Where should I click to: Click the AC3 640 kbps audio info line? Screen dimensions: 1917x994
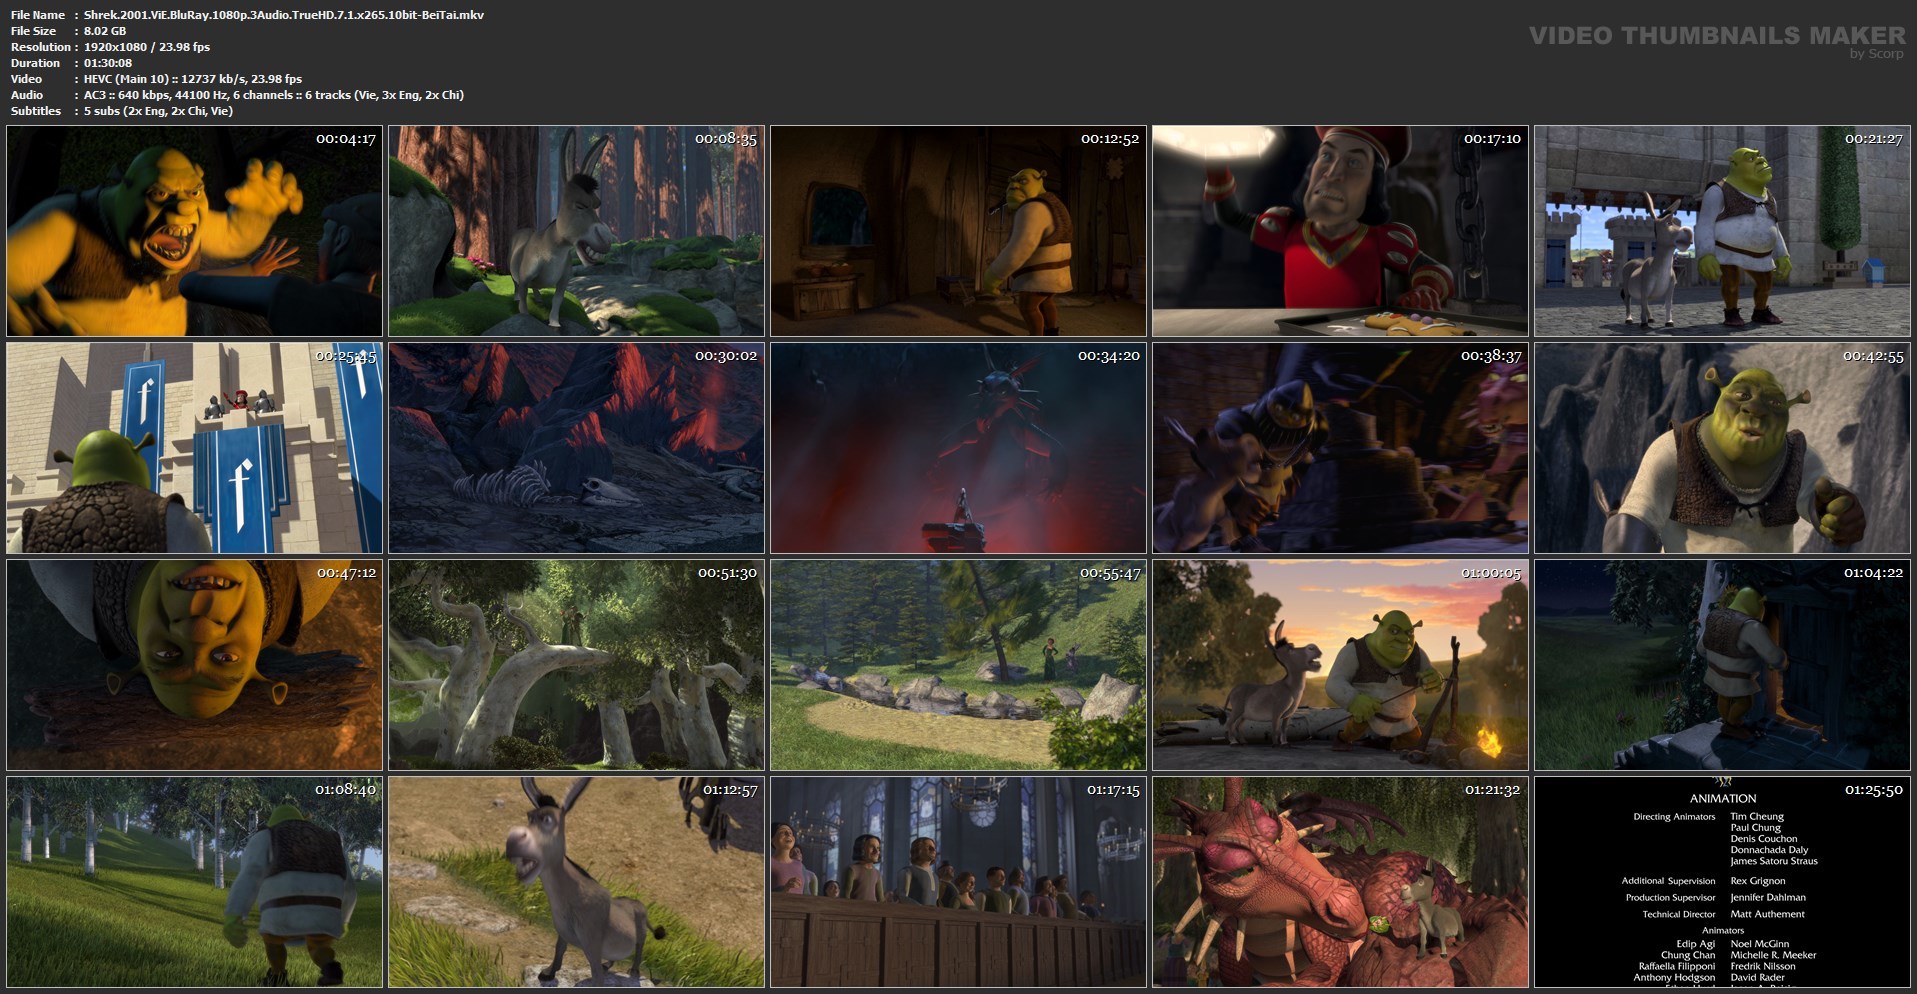point(274,95)
